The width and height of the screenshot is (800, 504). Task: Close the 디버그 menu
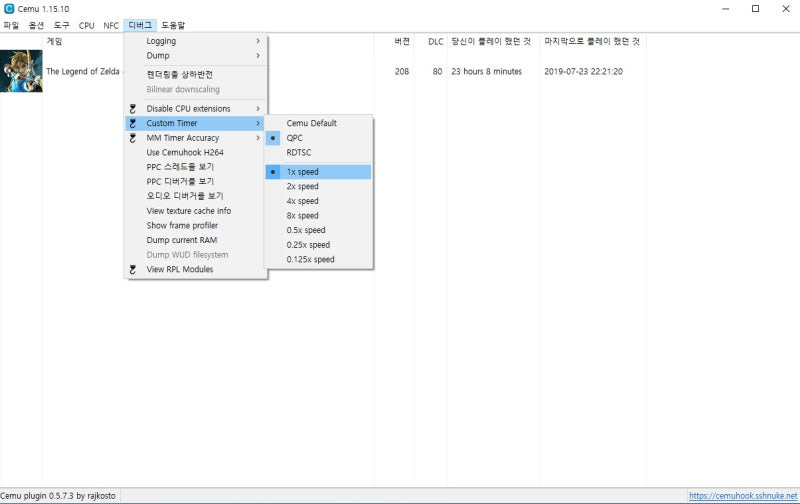140,25
